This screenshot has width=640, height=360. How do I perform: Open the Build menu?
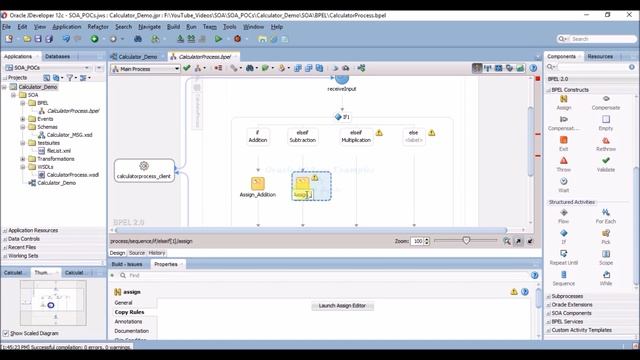tap(173, 27)
